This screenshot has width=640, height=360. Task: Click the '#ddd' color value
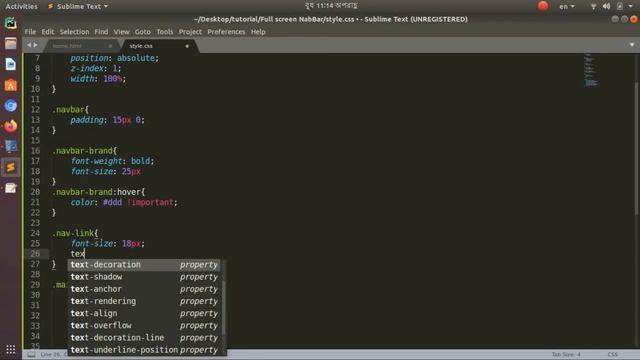click(x=112, y=202)
